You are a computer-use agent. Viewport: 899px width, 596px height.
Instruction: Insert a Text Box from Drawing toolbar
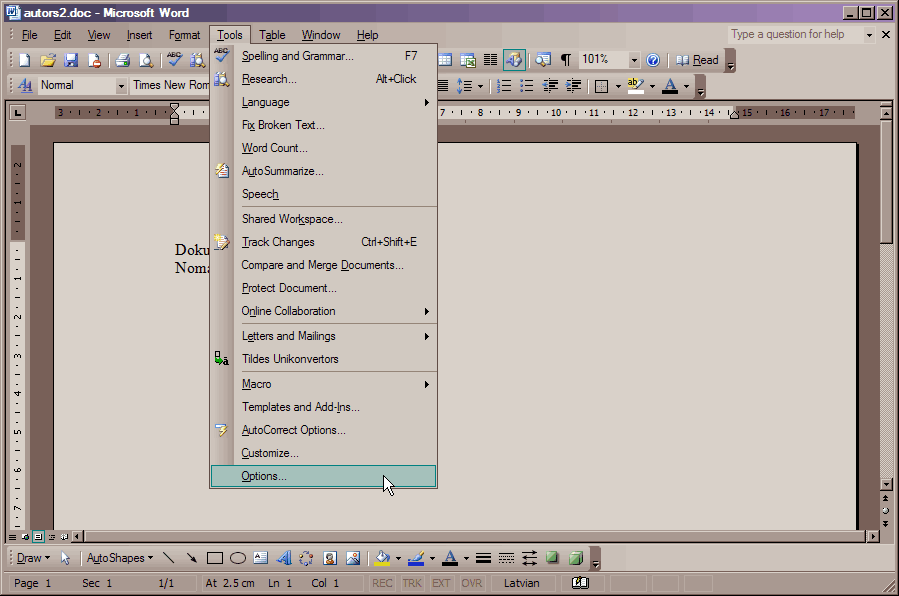[261, 558]
